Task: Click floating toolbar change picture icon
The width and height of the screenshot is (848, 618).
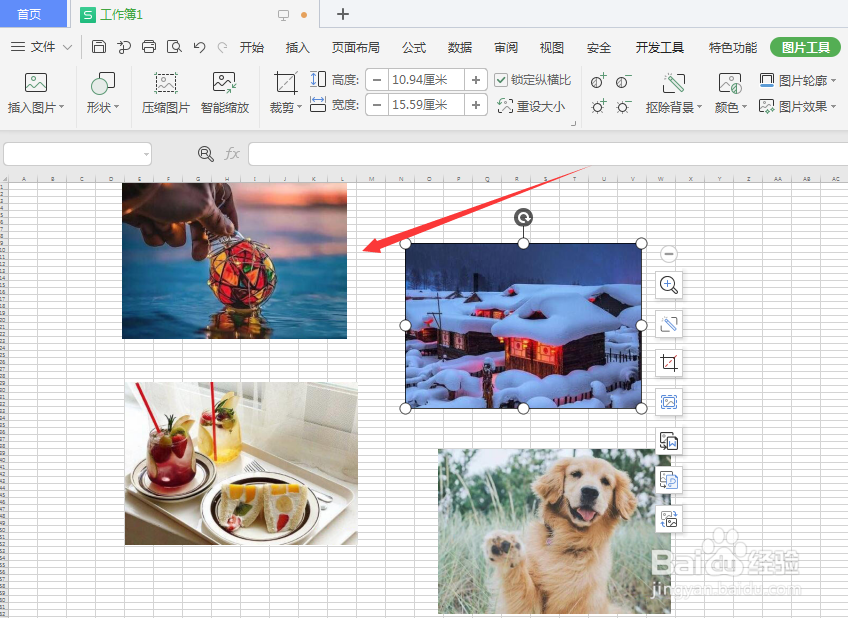Action: click(668, 519)
